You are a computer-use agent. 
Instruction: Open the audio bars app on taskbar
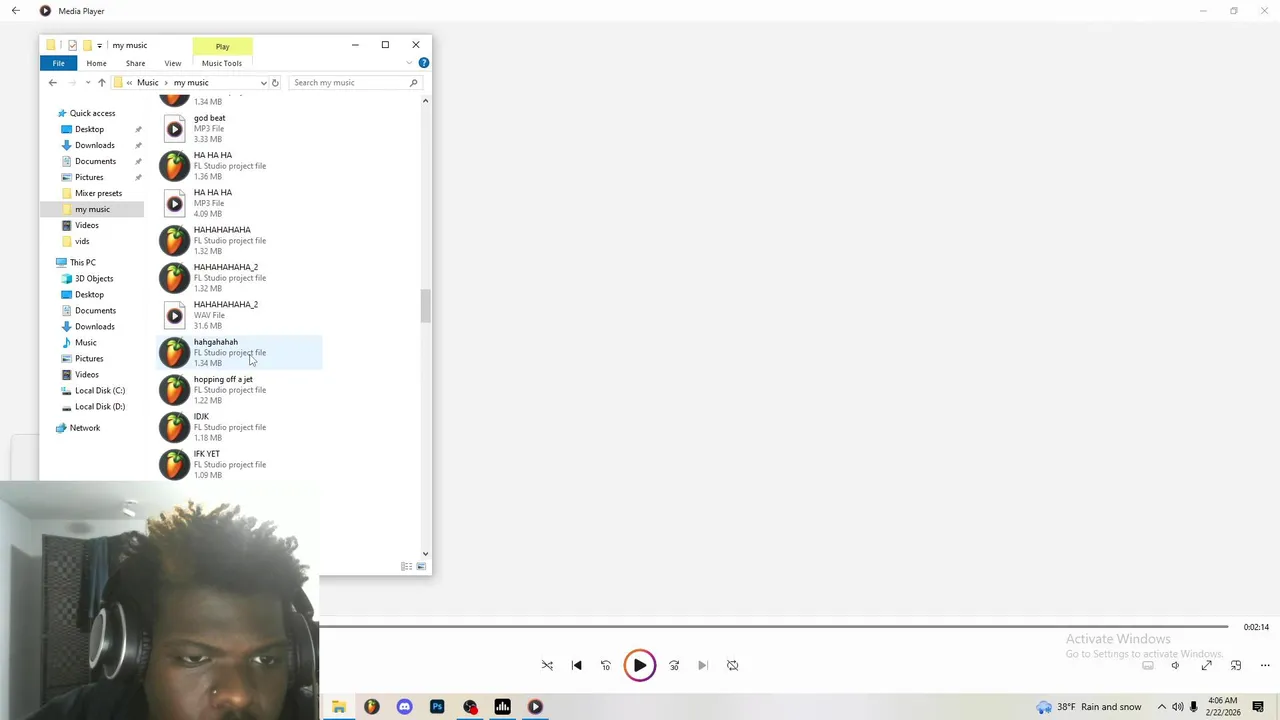click(502, 707)
